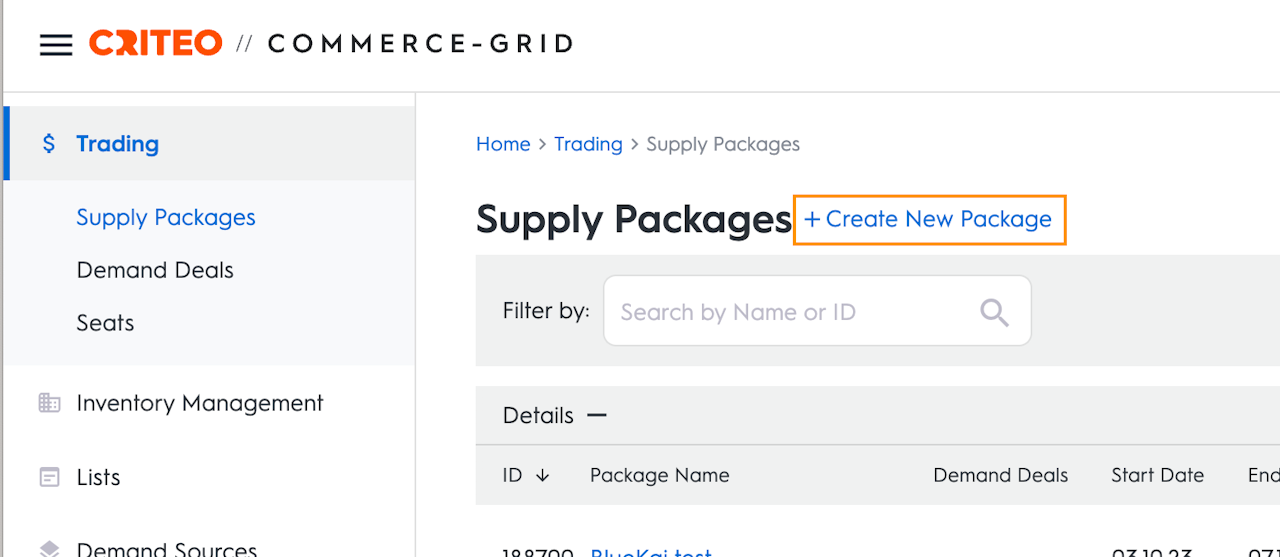The image size is (1280, 557).
Task: Open Demand Deals in sidebar
Action: 155,270
